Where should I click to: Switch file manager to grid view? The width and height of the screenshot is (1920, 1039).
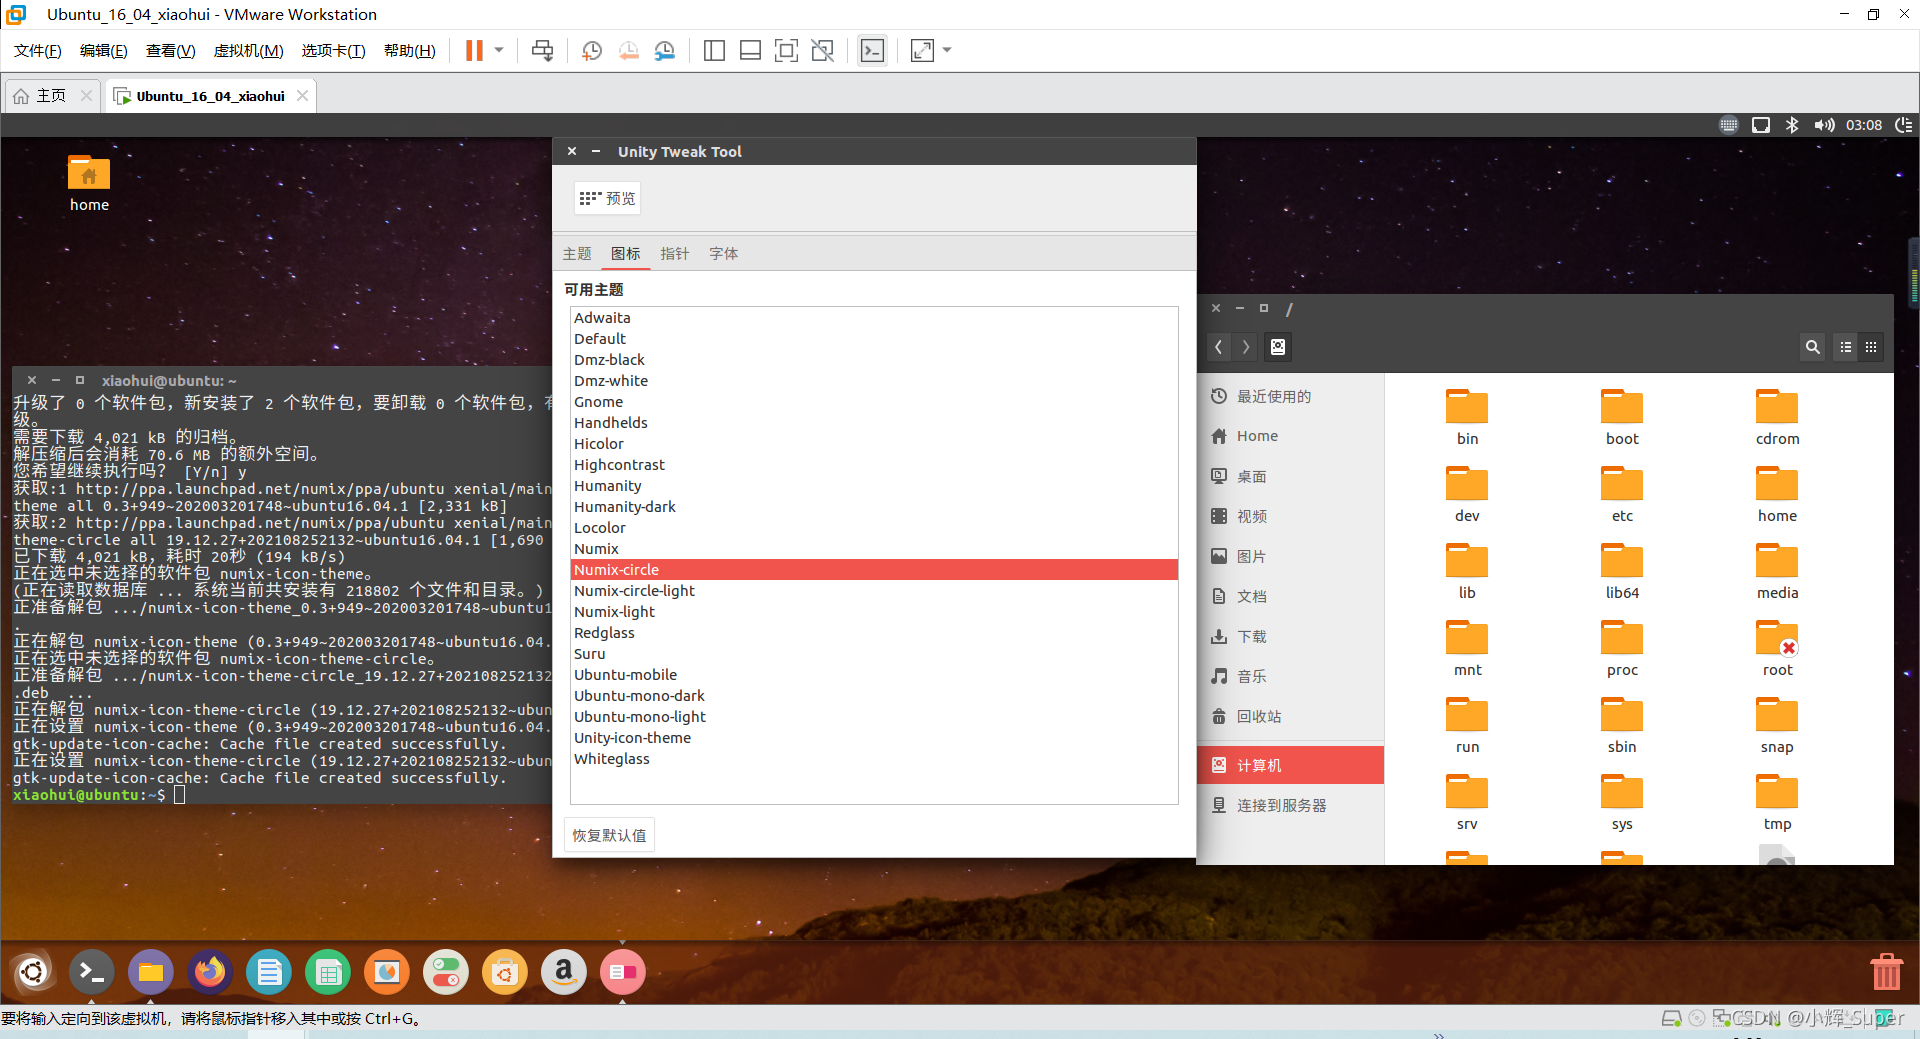click(1871, 347)
